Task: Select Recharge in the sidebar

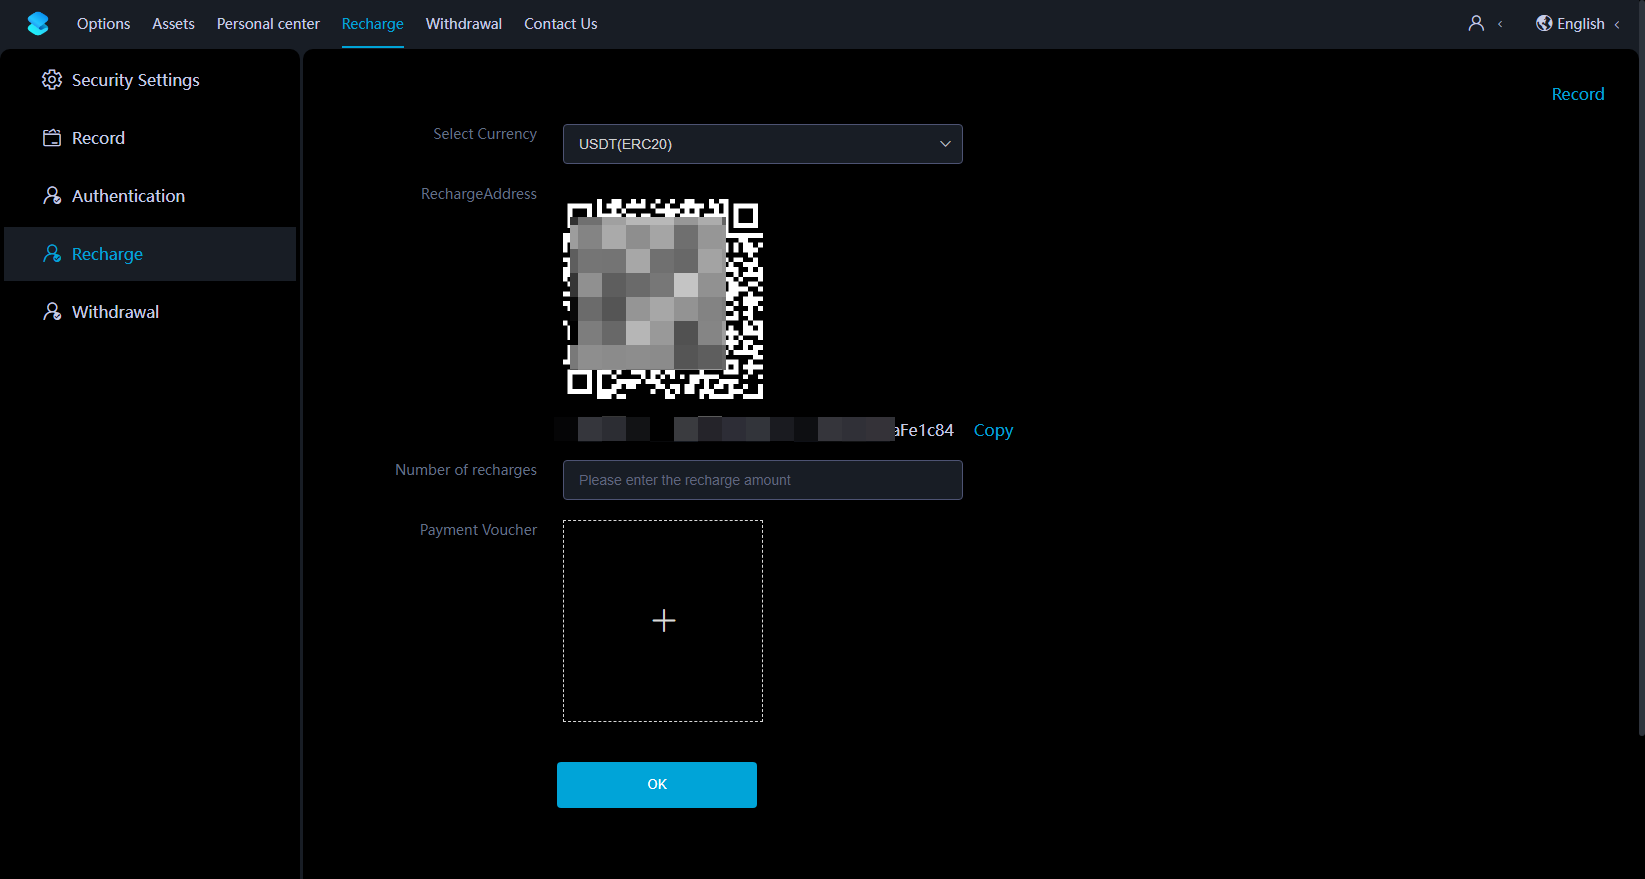Action: (150, 254)
